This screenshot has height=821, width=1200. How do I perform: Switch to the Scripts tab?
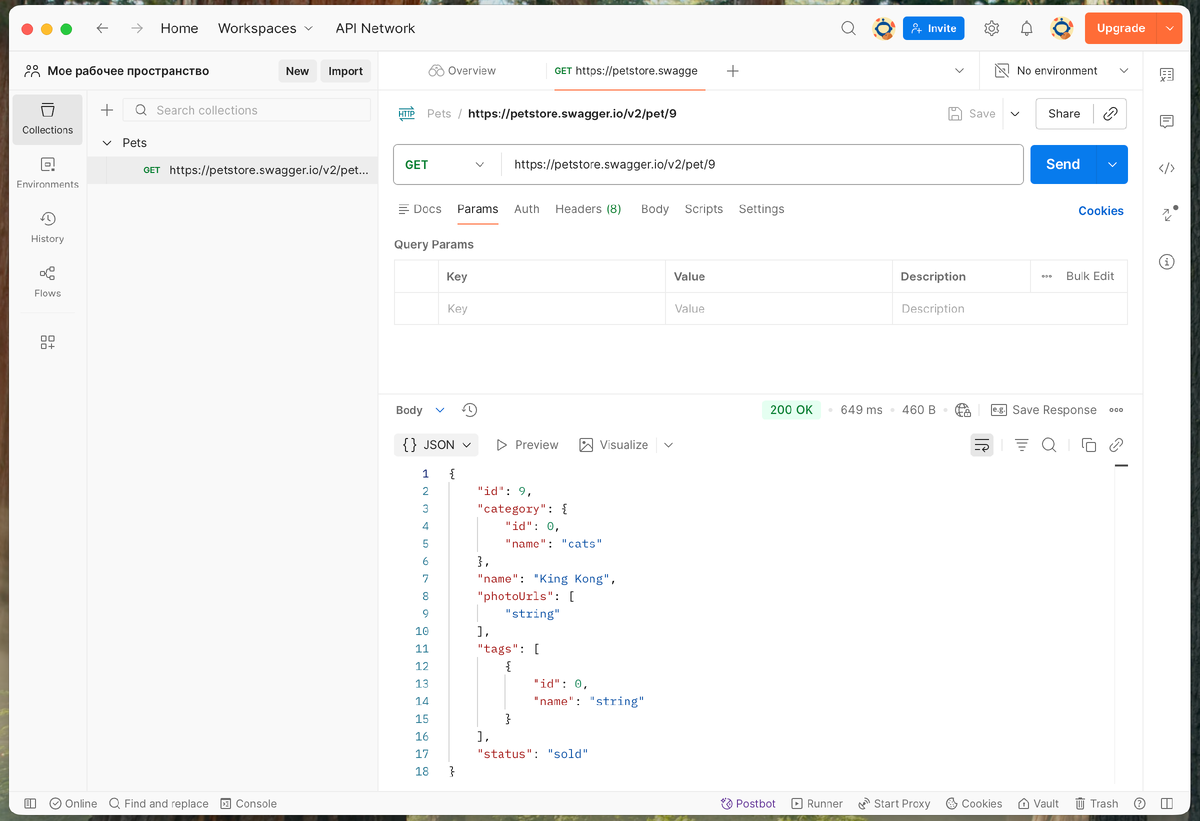704,209
